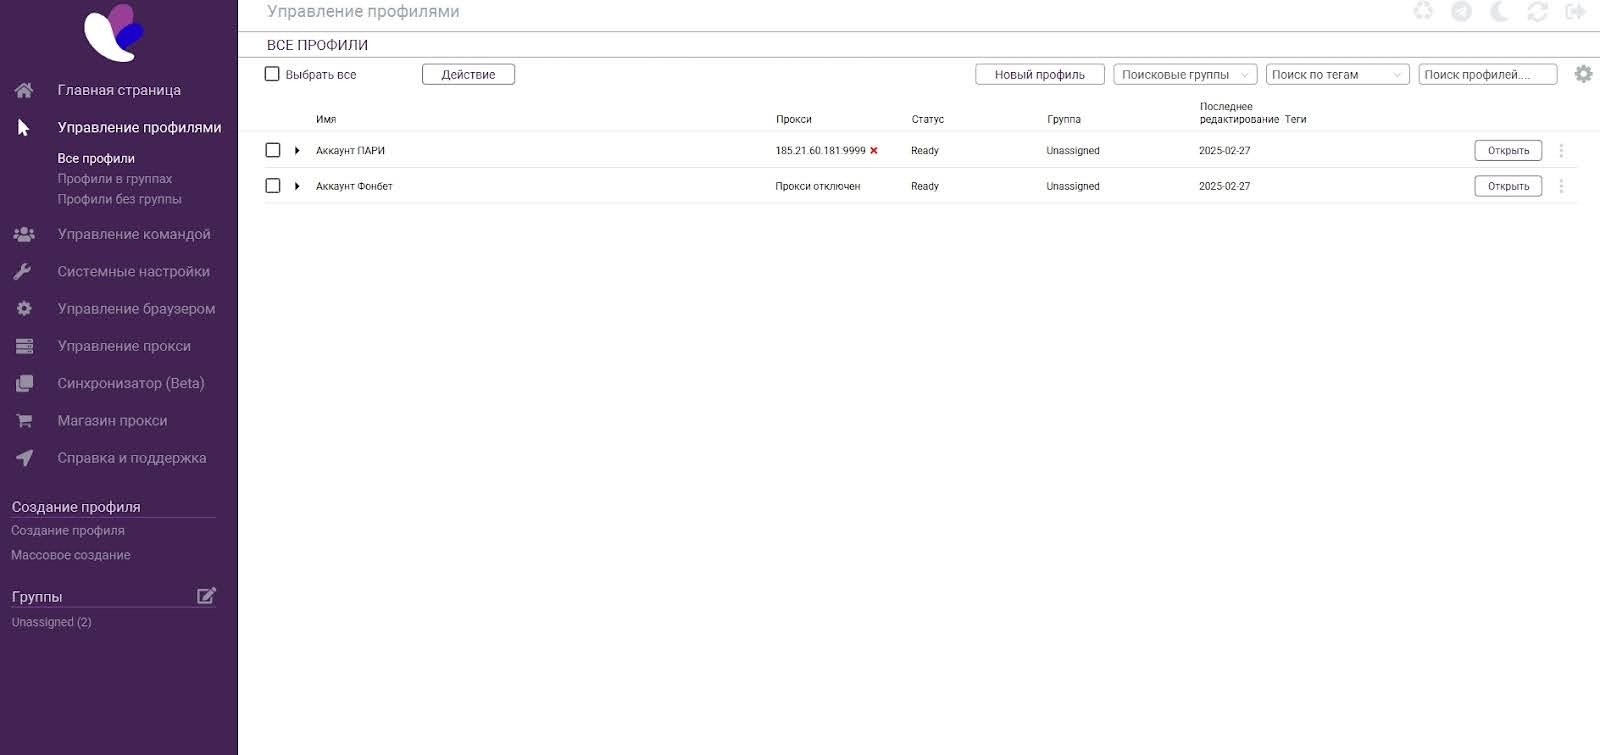
Task: Open the Поиск по тегам dropdown
Action: pos(1338,75)
